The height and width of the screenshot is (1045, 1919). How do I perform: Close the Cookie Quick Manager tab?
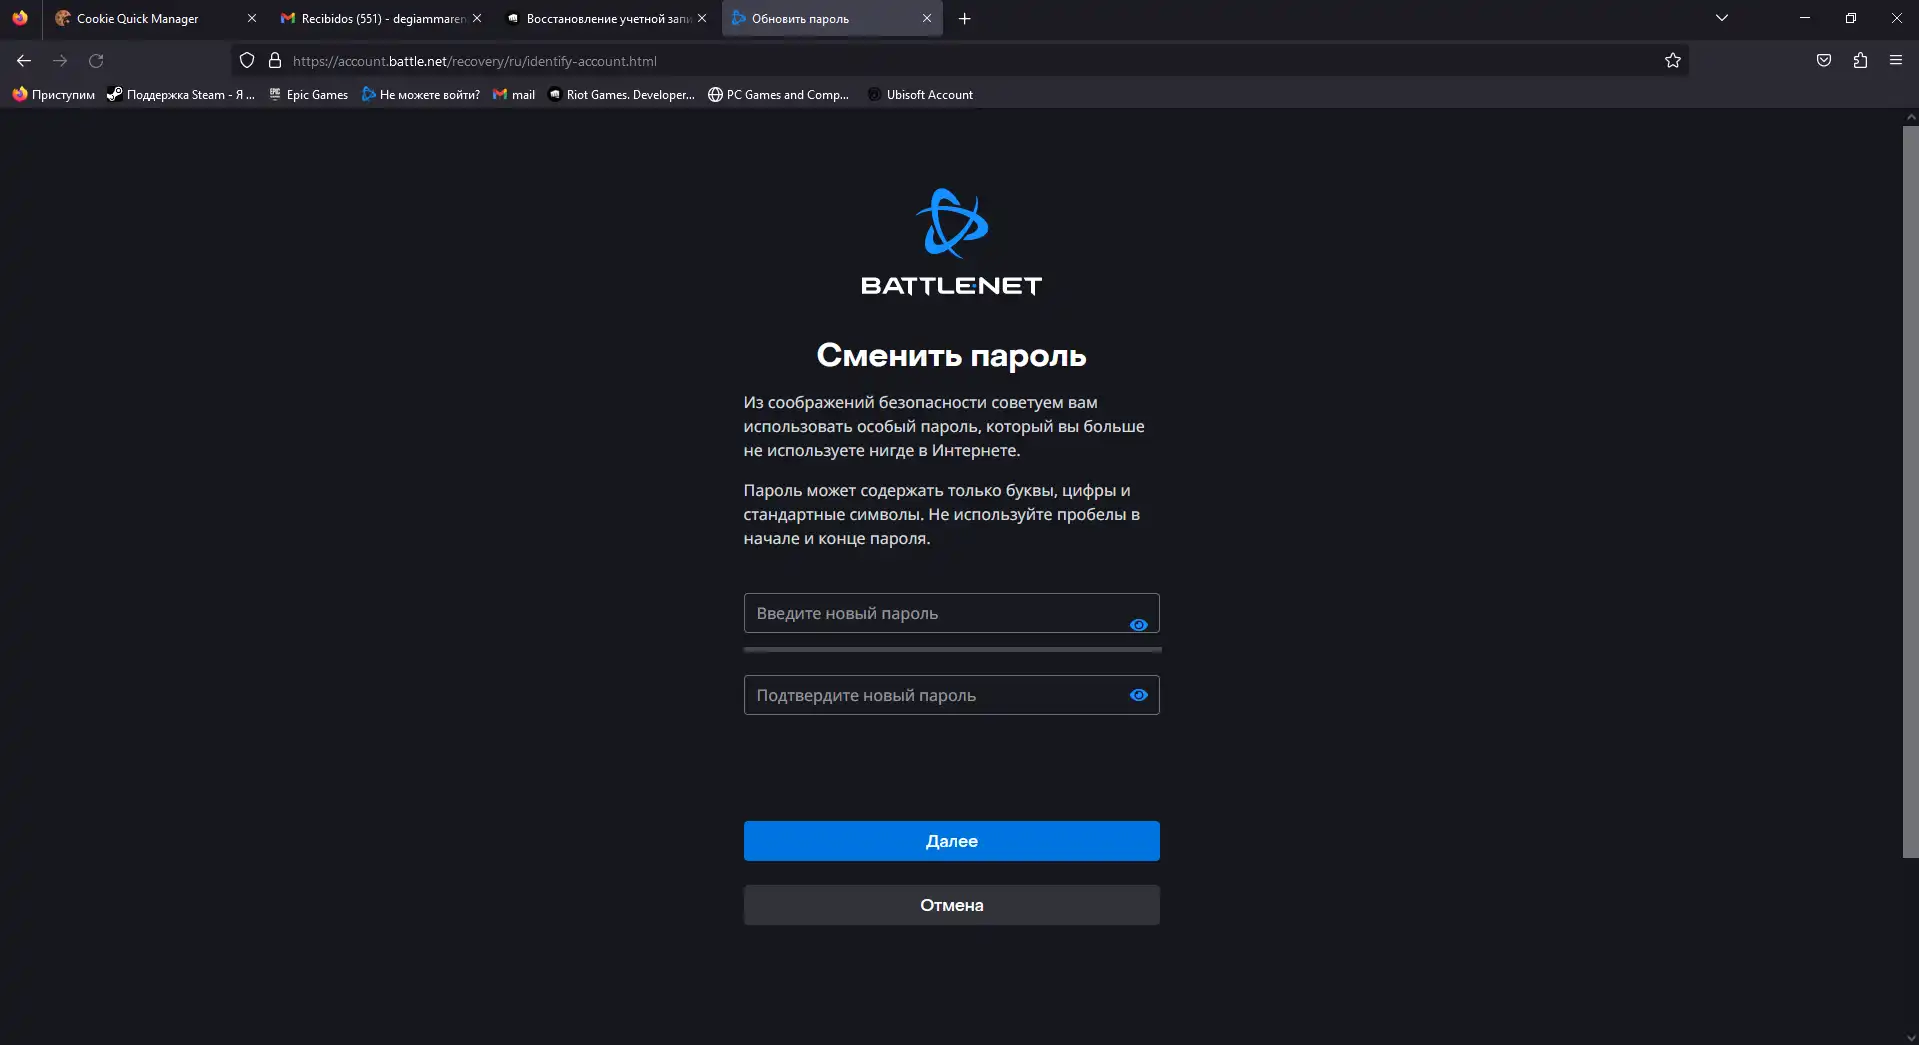tap(252, 18)
